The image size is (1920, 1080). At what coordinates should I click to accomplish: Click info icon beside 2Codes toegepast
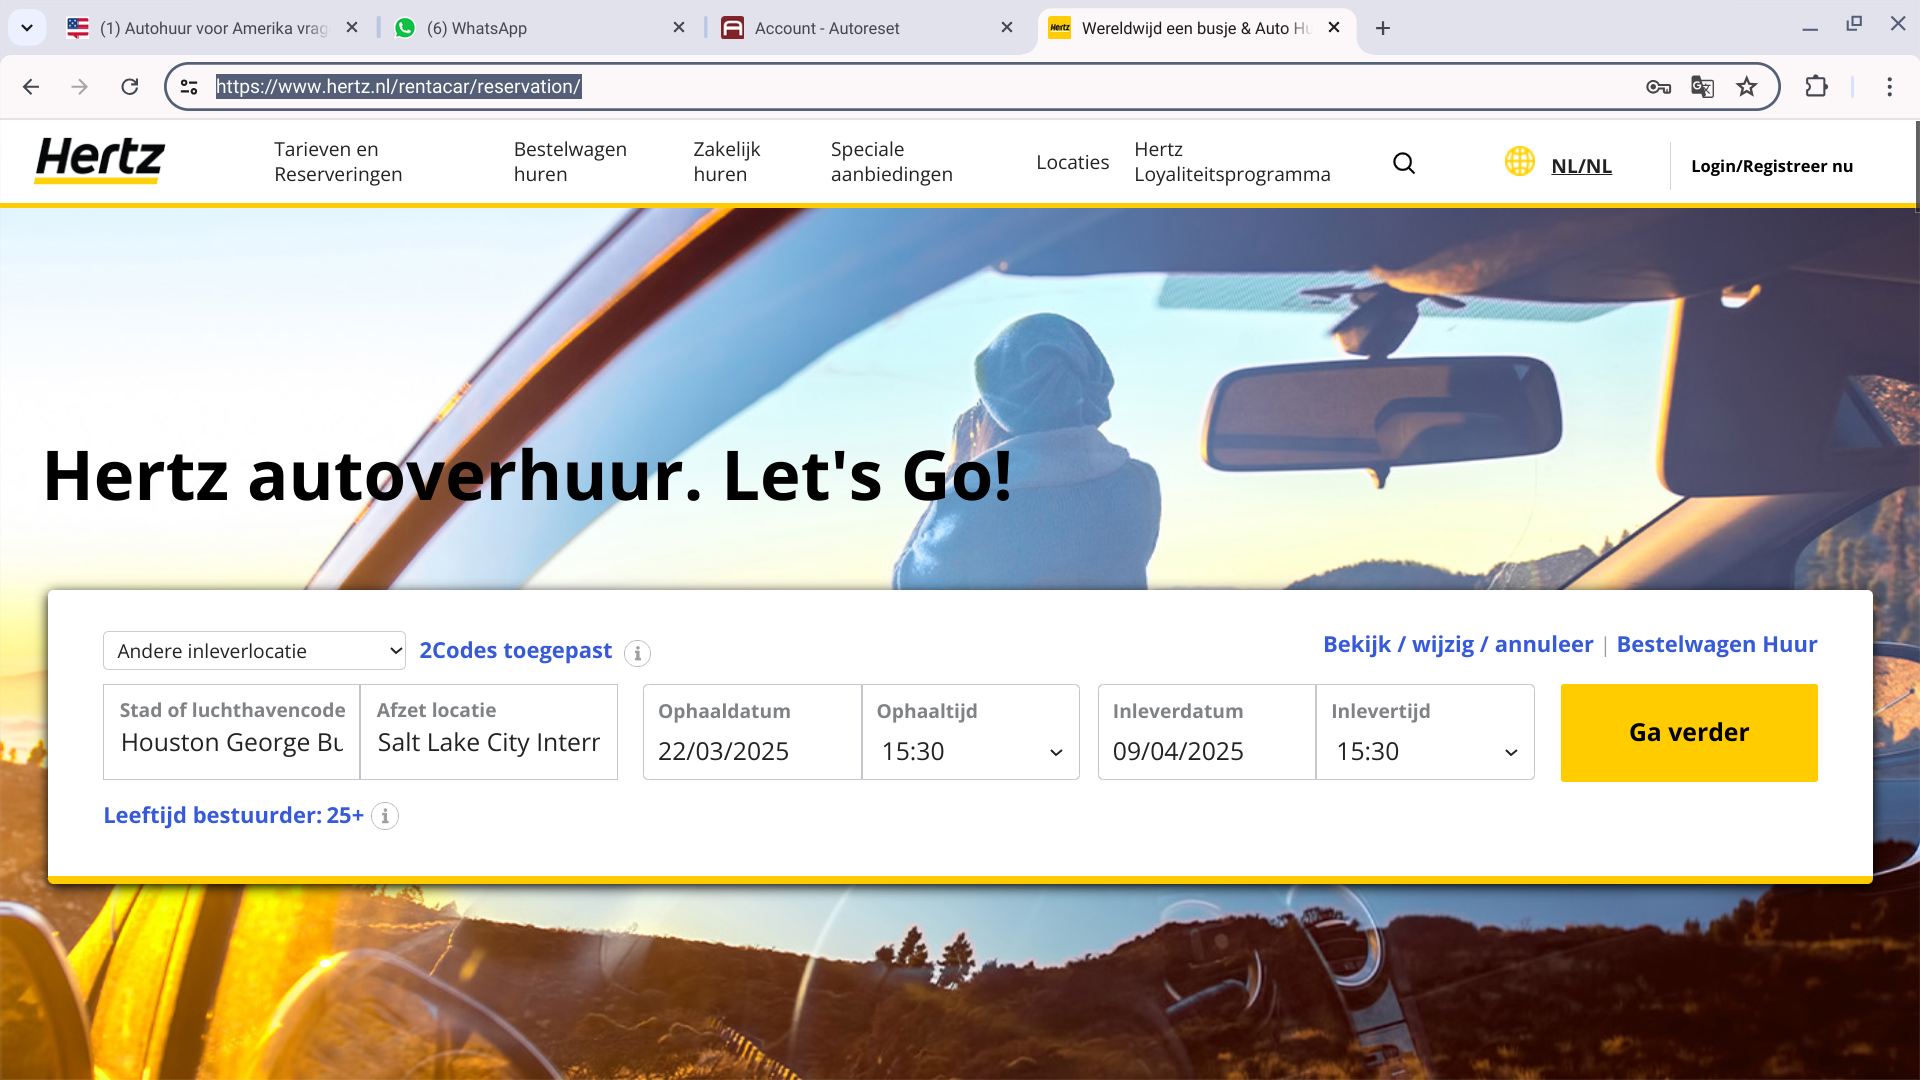click(x=637, y=653)
